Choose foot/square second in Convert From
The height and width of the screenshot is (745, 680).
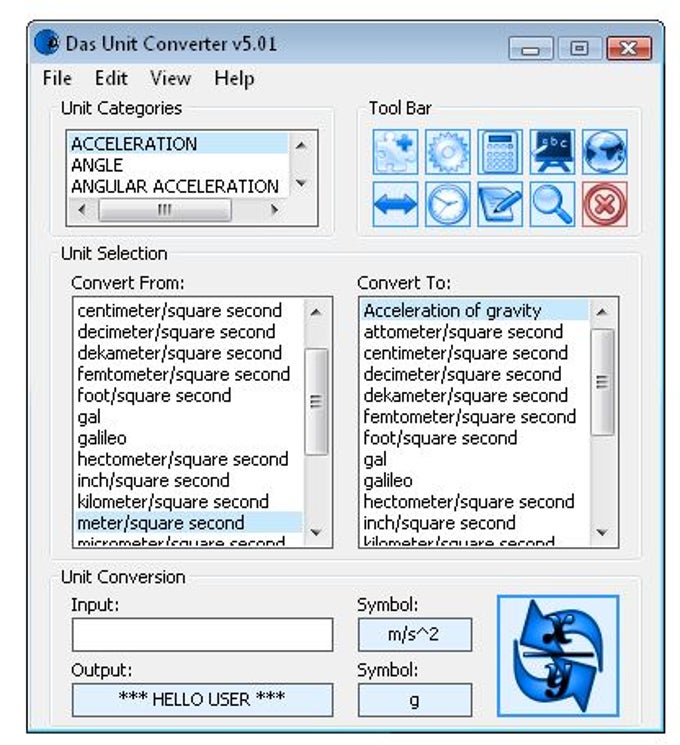[x=188, y=396]
